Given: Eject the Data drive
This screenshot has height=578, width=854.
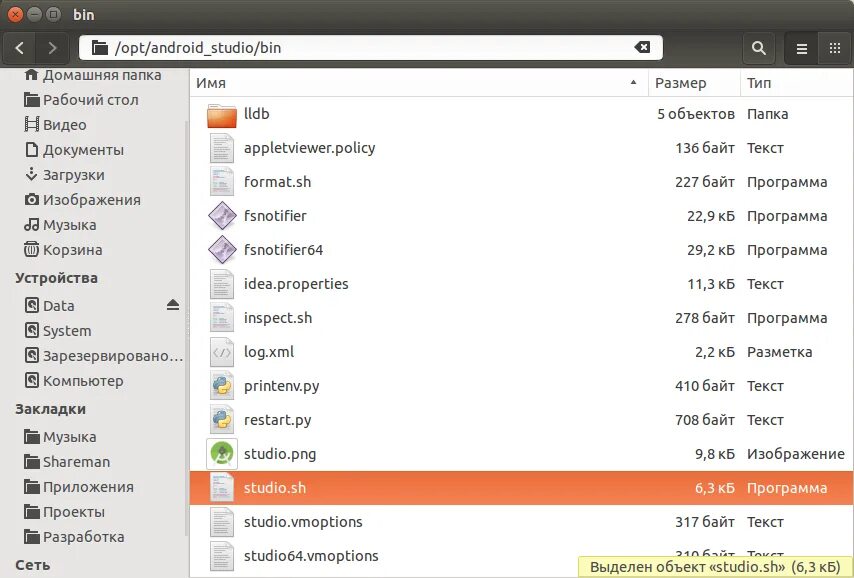Looking at the screenshot, I should tap(172, 305).
